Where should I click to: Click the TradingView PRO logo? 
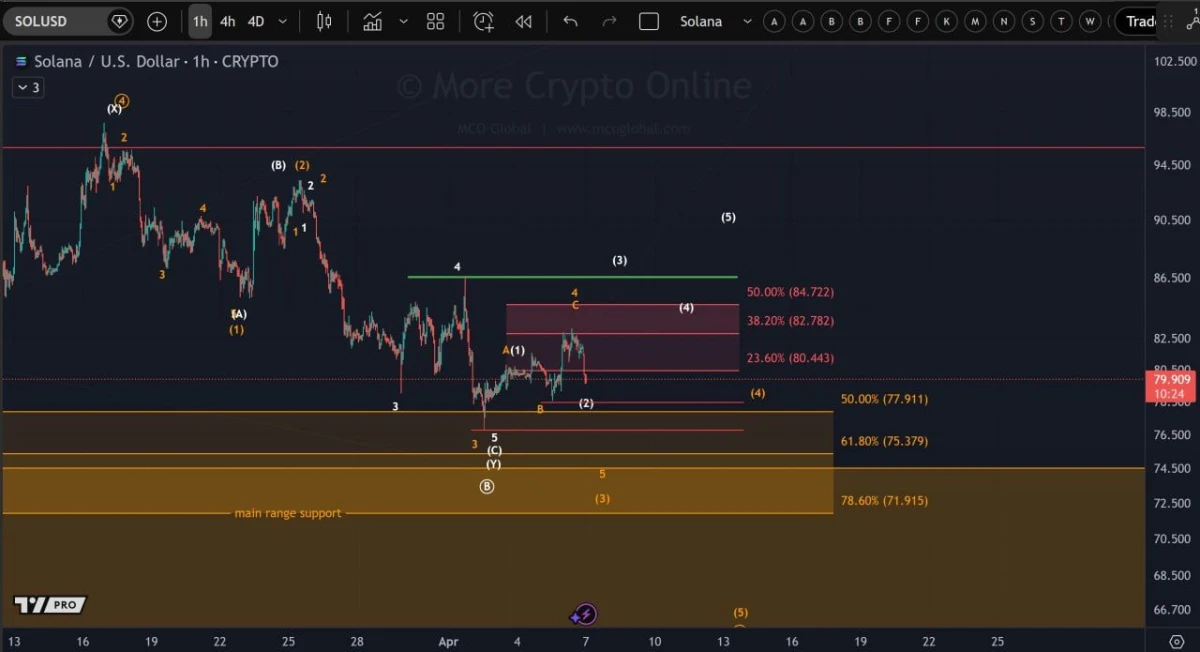coord(50,604)
